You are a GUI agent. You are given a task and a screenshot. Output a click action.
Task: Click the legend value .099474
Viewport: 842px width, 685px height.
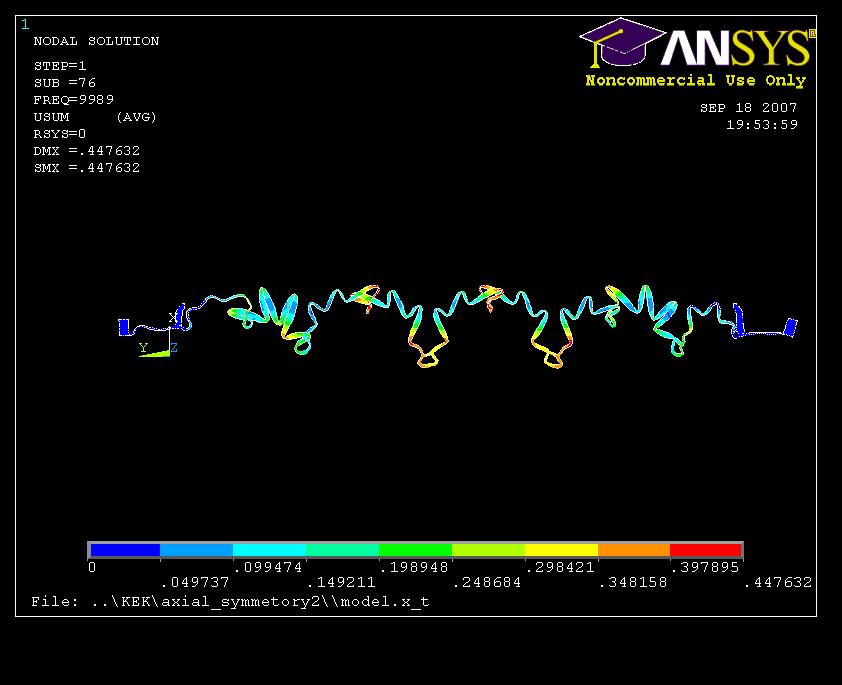pyautogui.click(x=268, y=567)
